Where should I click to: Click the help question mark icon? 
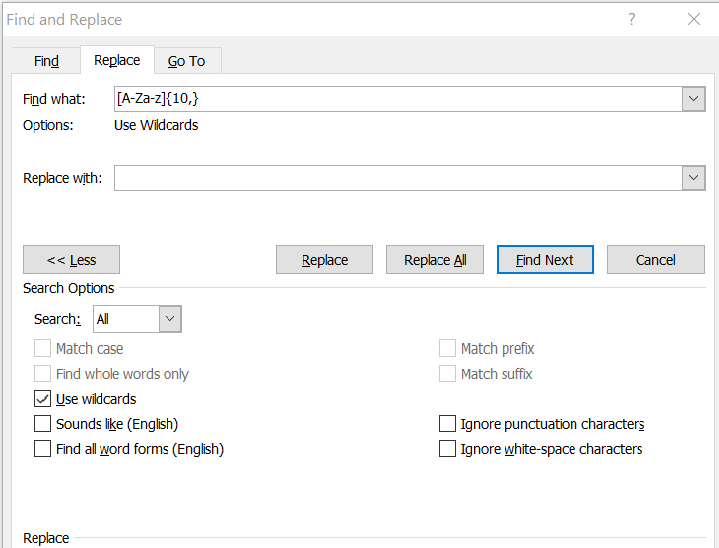(631, 19)
